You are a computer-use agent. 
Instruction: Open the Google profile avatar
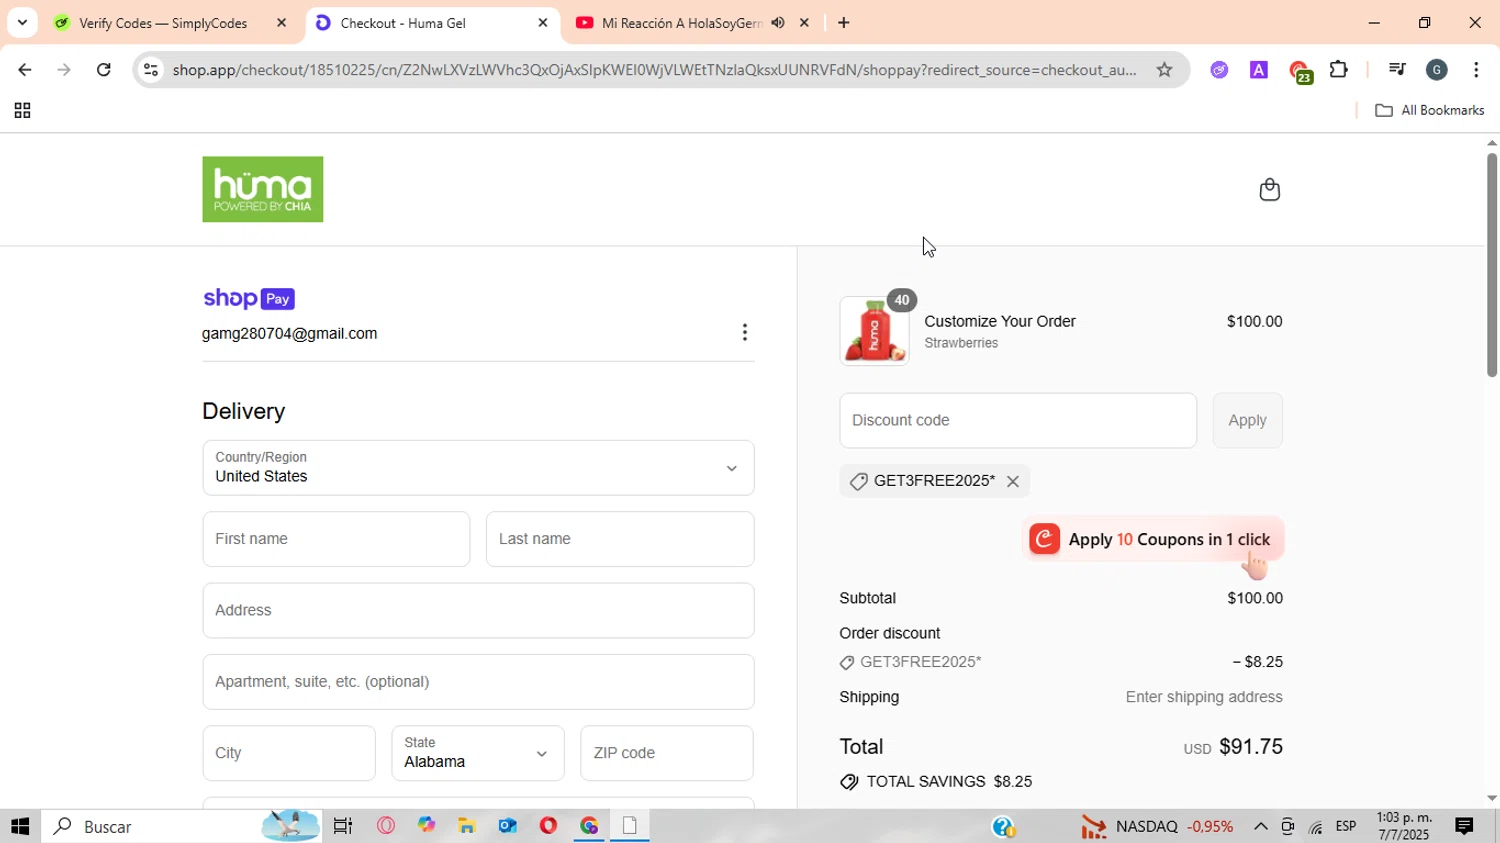tap(1437, 70)
